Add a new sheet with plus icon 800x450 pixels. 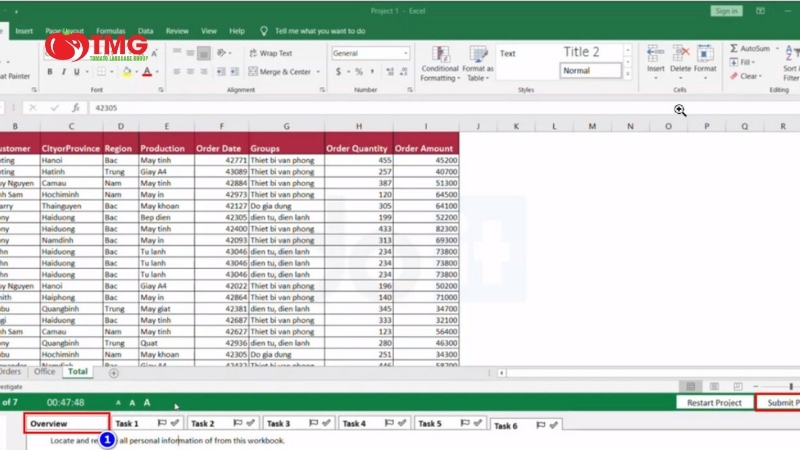tap(113, 373)
